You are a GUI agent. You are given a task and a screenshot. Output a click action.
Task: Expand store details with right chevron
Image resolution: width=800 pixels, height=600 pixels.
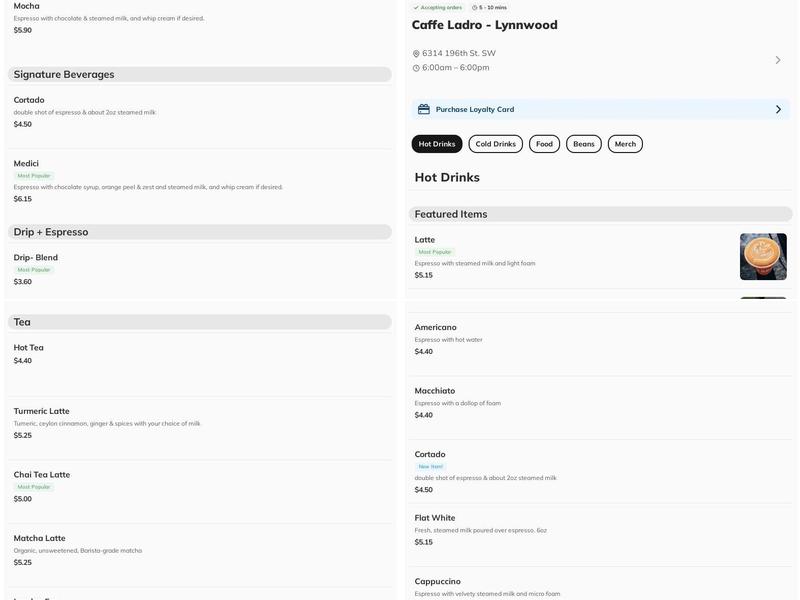(x=778, y=60)
